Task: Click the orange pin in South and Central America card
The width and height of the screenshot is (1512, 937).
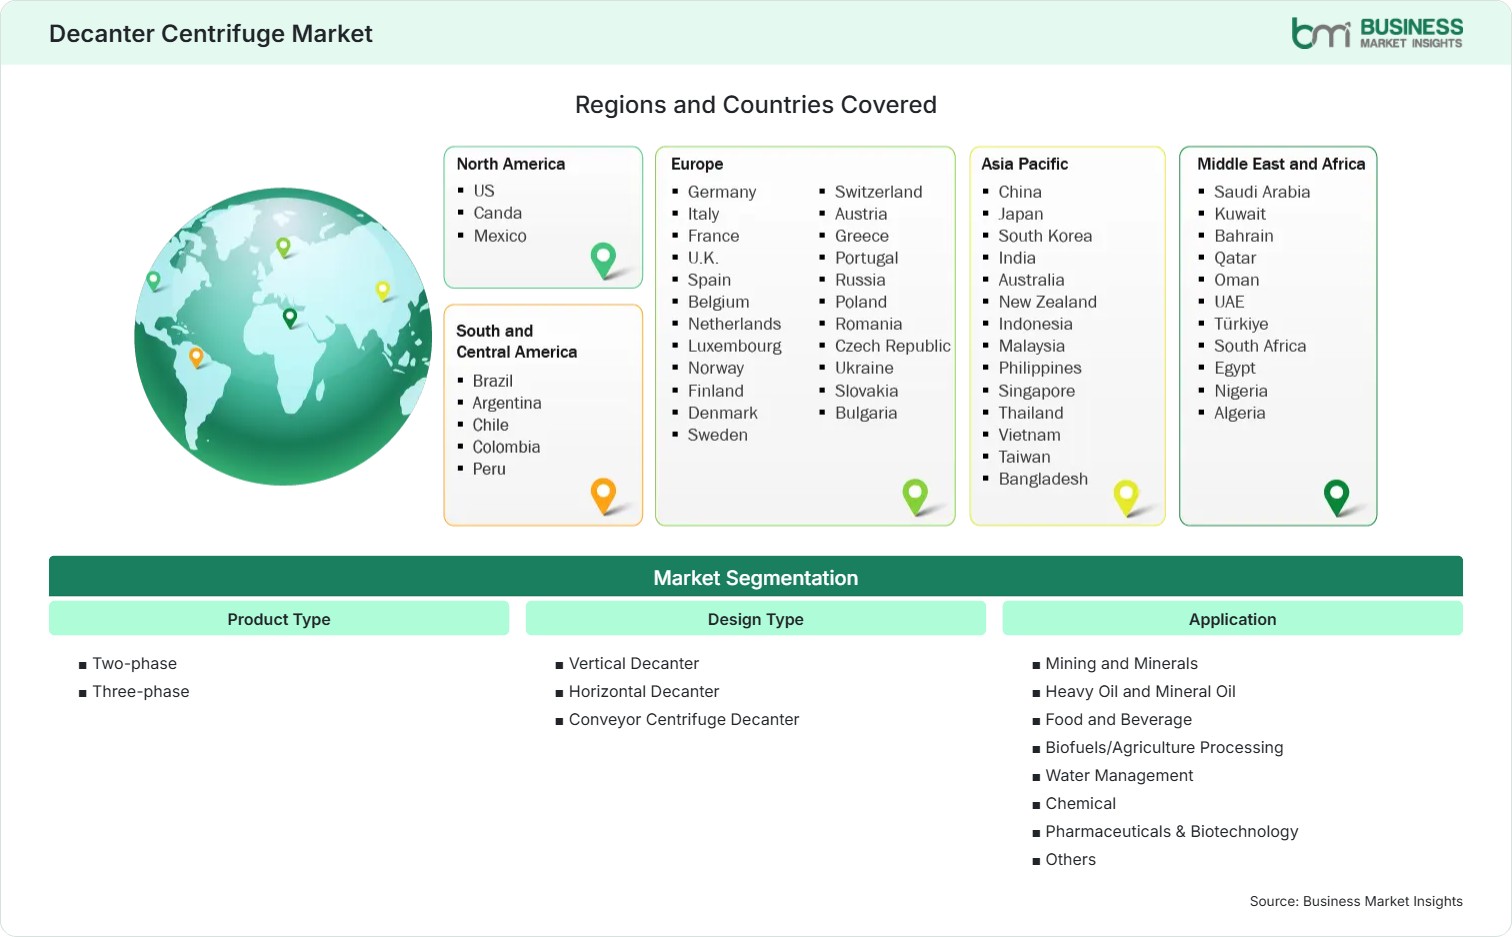Action: (603, 496)
